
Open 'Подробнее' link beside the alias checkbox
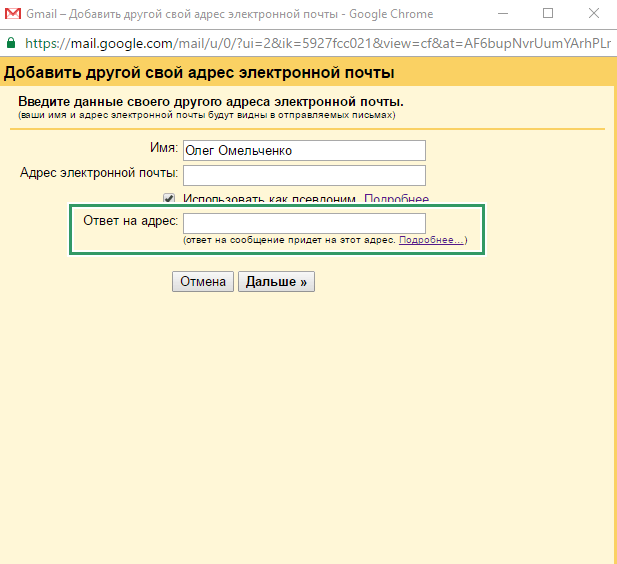(x=396, y=200)
